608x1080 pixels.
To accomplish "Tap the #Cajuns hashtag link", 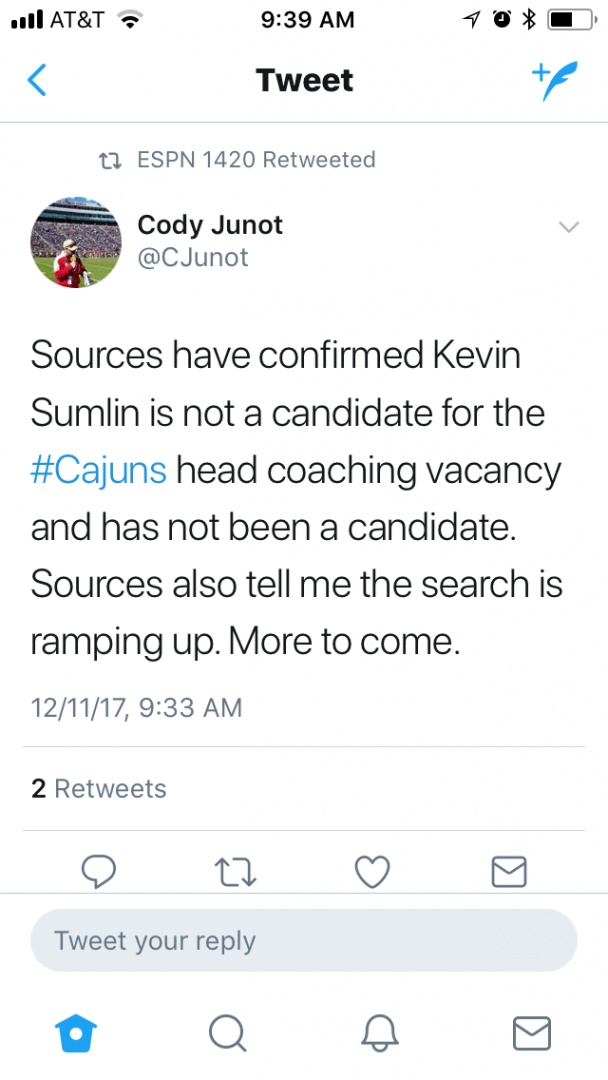I will pos(99,469).
